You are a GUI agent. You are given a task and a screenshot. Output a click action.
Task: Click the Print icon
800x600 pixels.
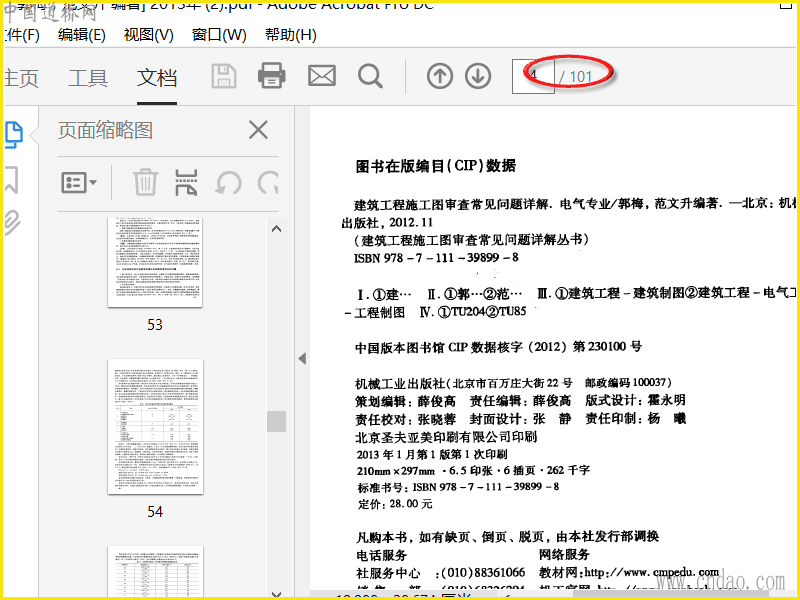(271, 76)
